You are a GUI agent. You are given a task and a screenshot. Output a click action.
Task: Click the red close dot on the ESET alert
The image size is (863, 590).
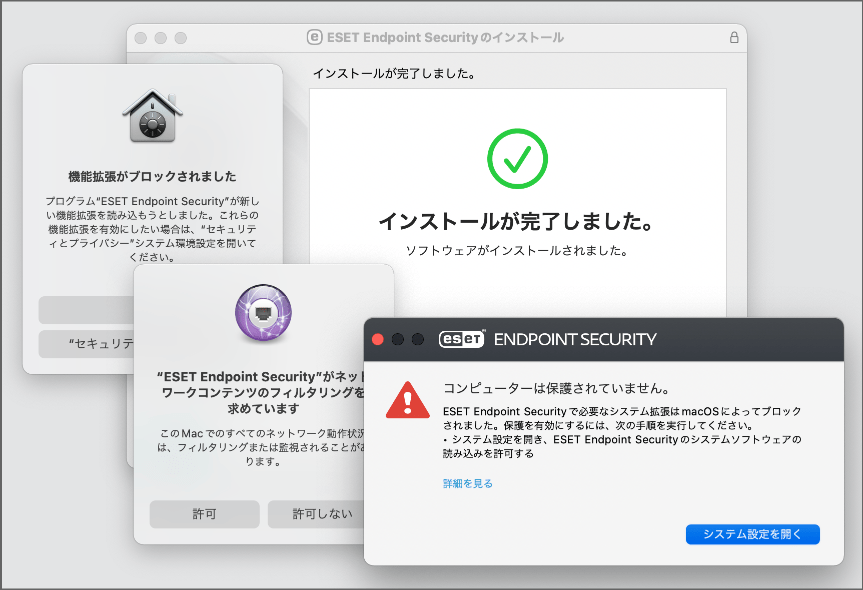[377, 340]
